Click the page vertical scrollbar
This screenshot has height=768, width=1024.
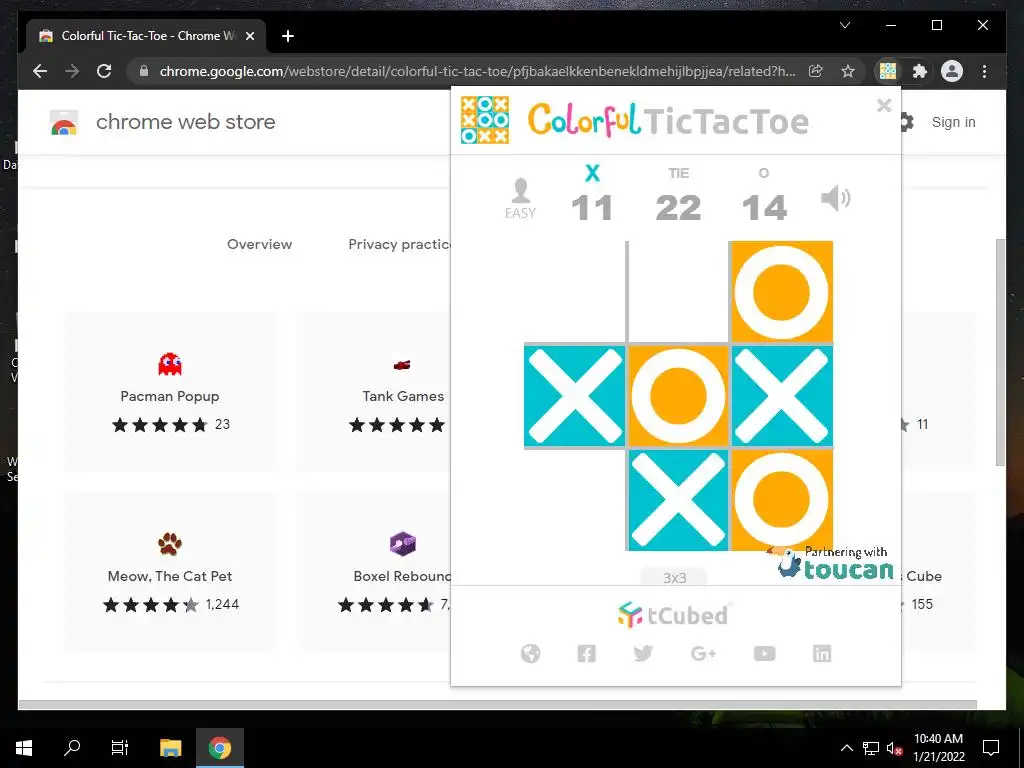click(1000, 353)
